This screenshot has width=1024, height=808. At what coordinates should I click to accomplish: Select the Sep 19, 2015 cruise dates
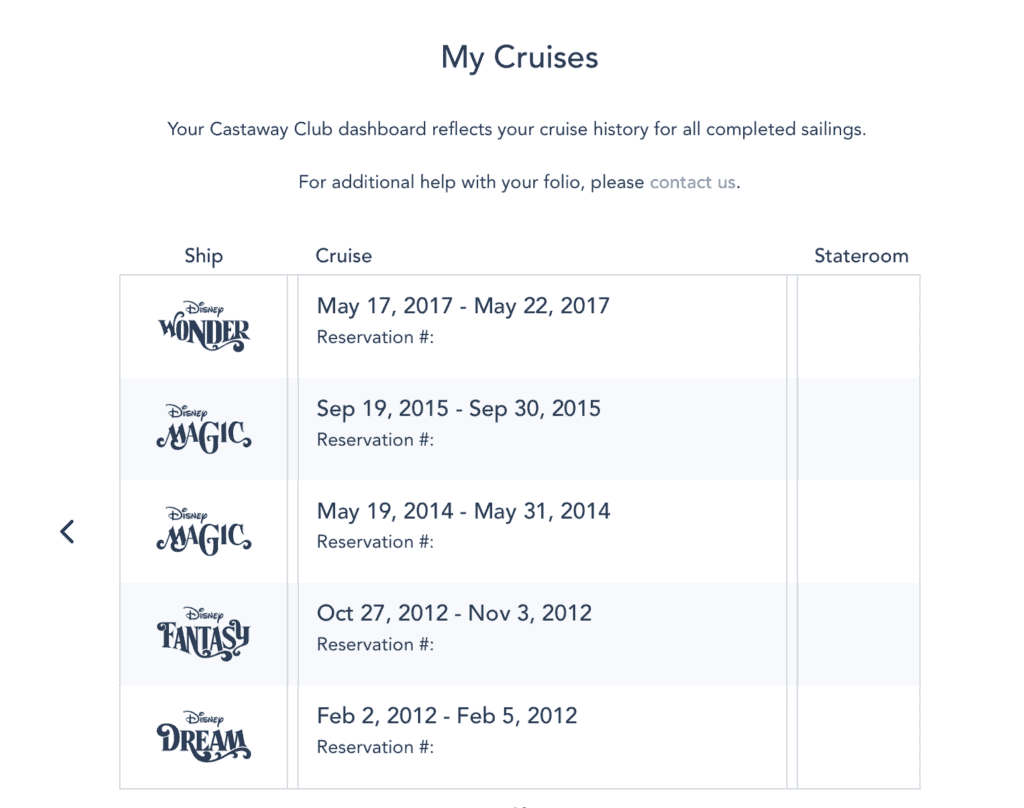458,408
